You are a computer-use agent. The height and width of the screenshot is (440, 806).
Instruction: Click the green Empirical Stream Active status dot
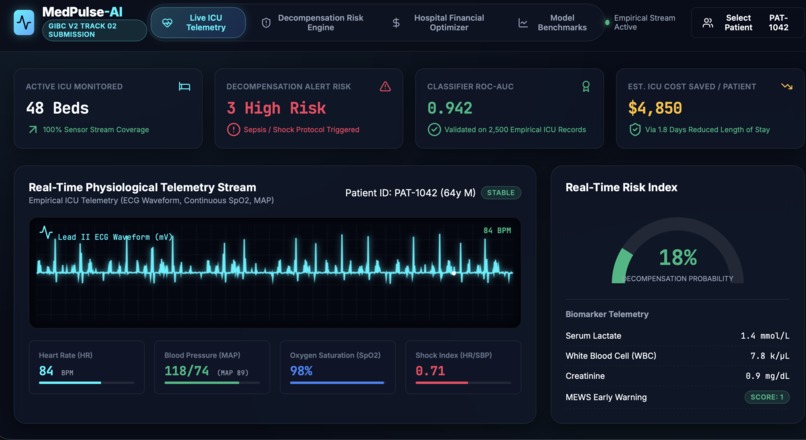(x=607, y=23)
